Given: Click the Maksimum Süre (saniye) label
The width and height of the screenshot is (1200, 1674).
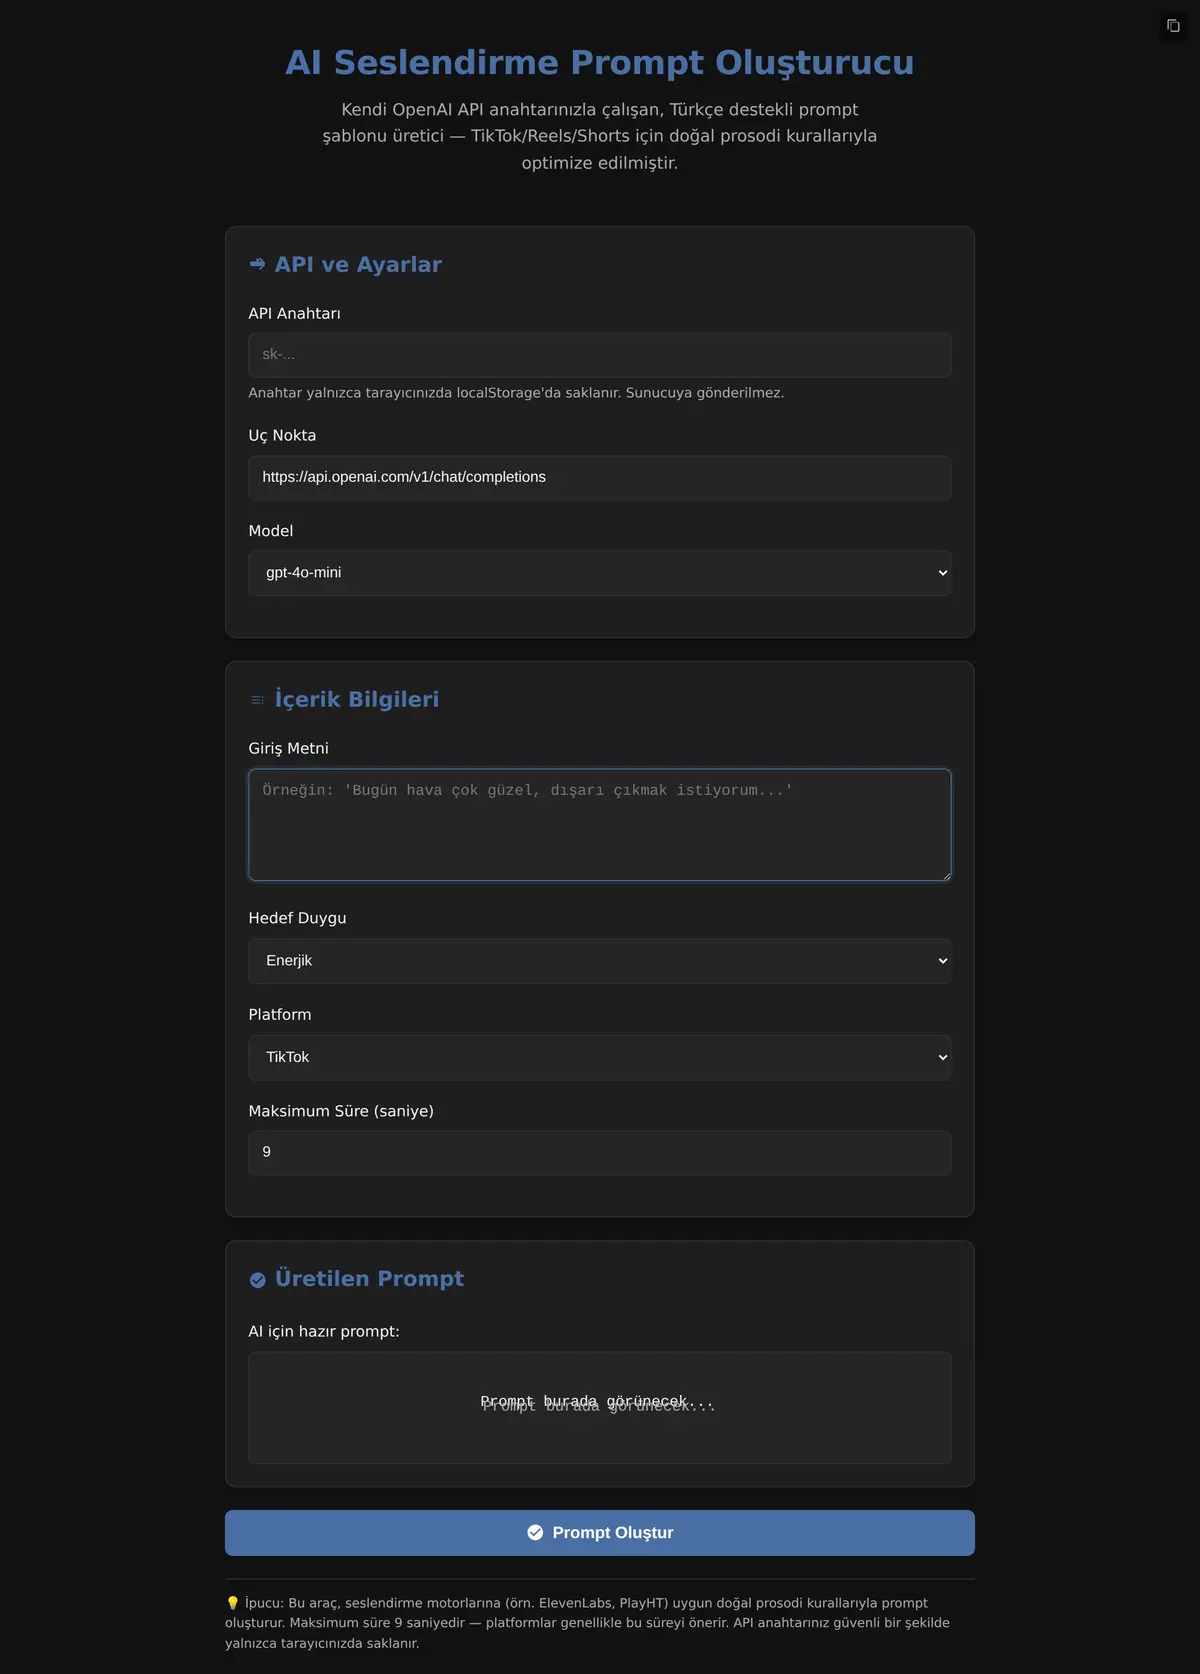Looking at the screenshot, I should point(341,1111).
